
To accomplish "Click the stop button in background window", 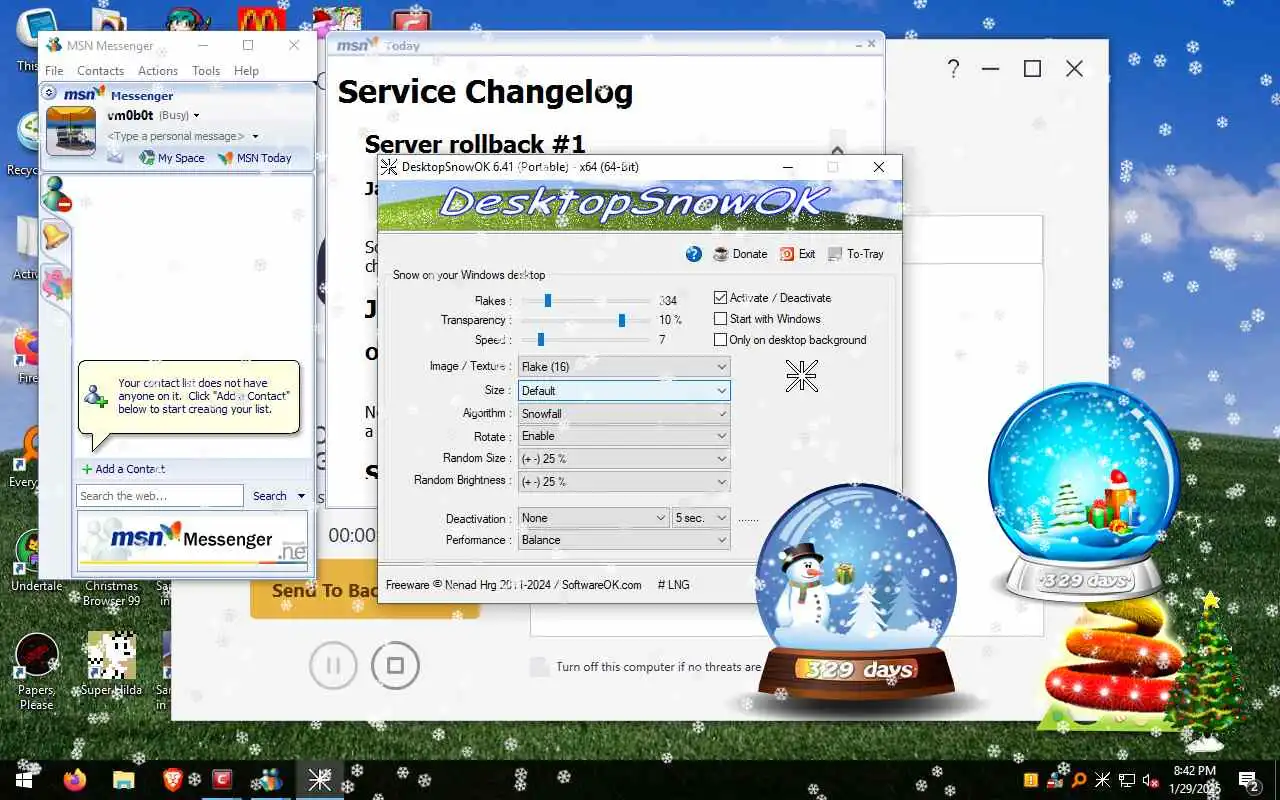I will point(395,665).
